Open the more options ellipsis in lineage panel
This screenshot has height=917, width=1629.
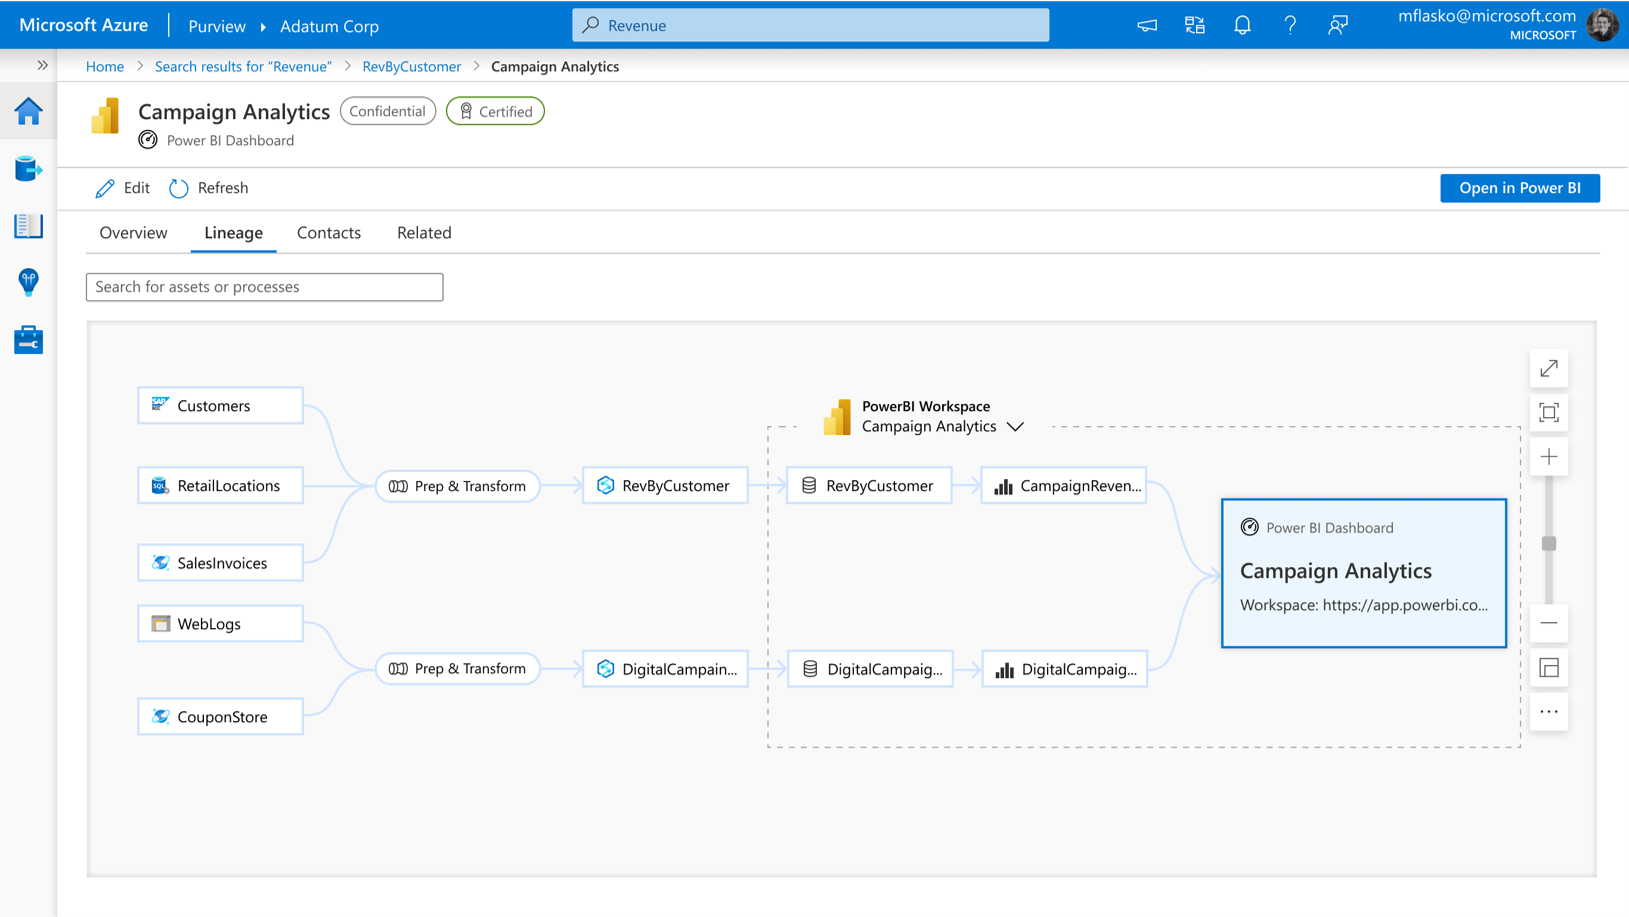(x=1548, y=712)
